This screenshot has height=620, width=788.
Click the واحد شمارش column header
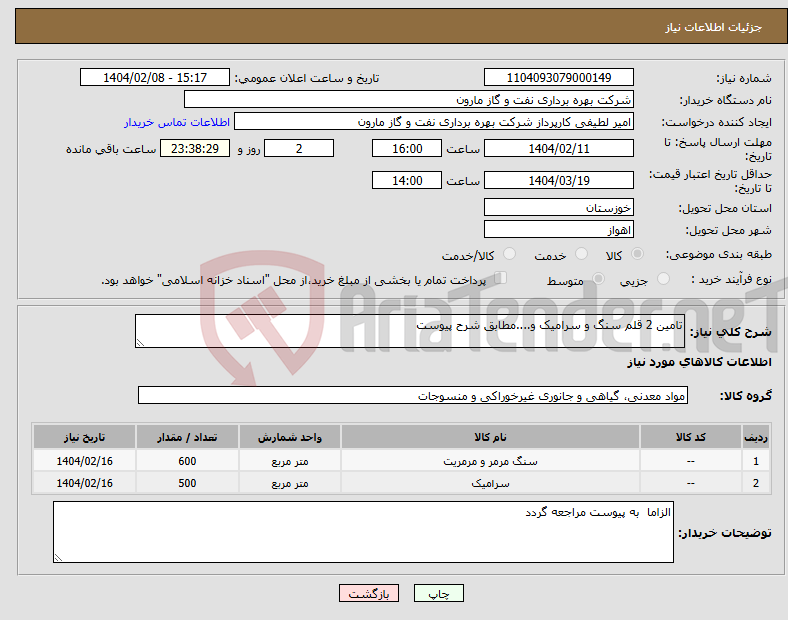coord(290,437)
